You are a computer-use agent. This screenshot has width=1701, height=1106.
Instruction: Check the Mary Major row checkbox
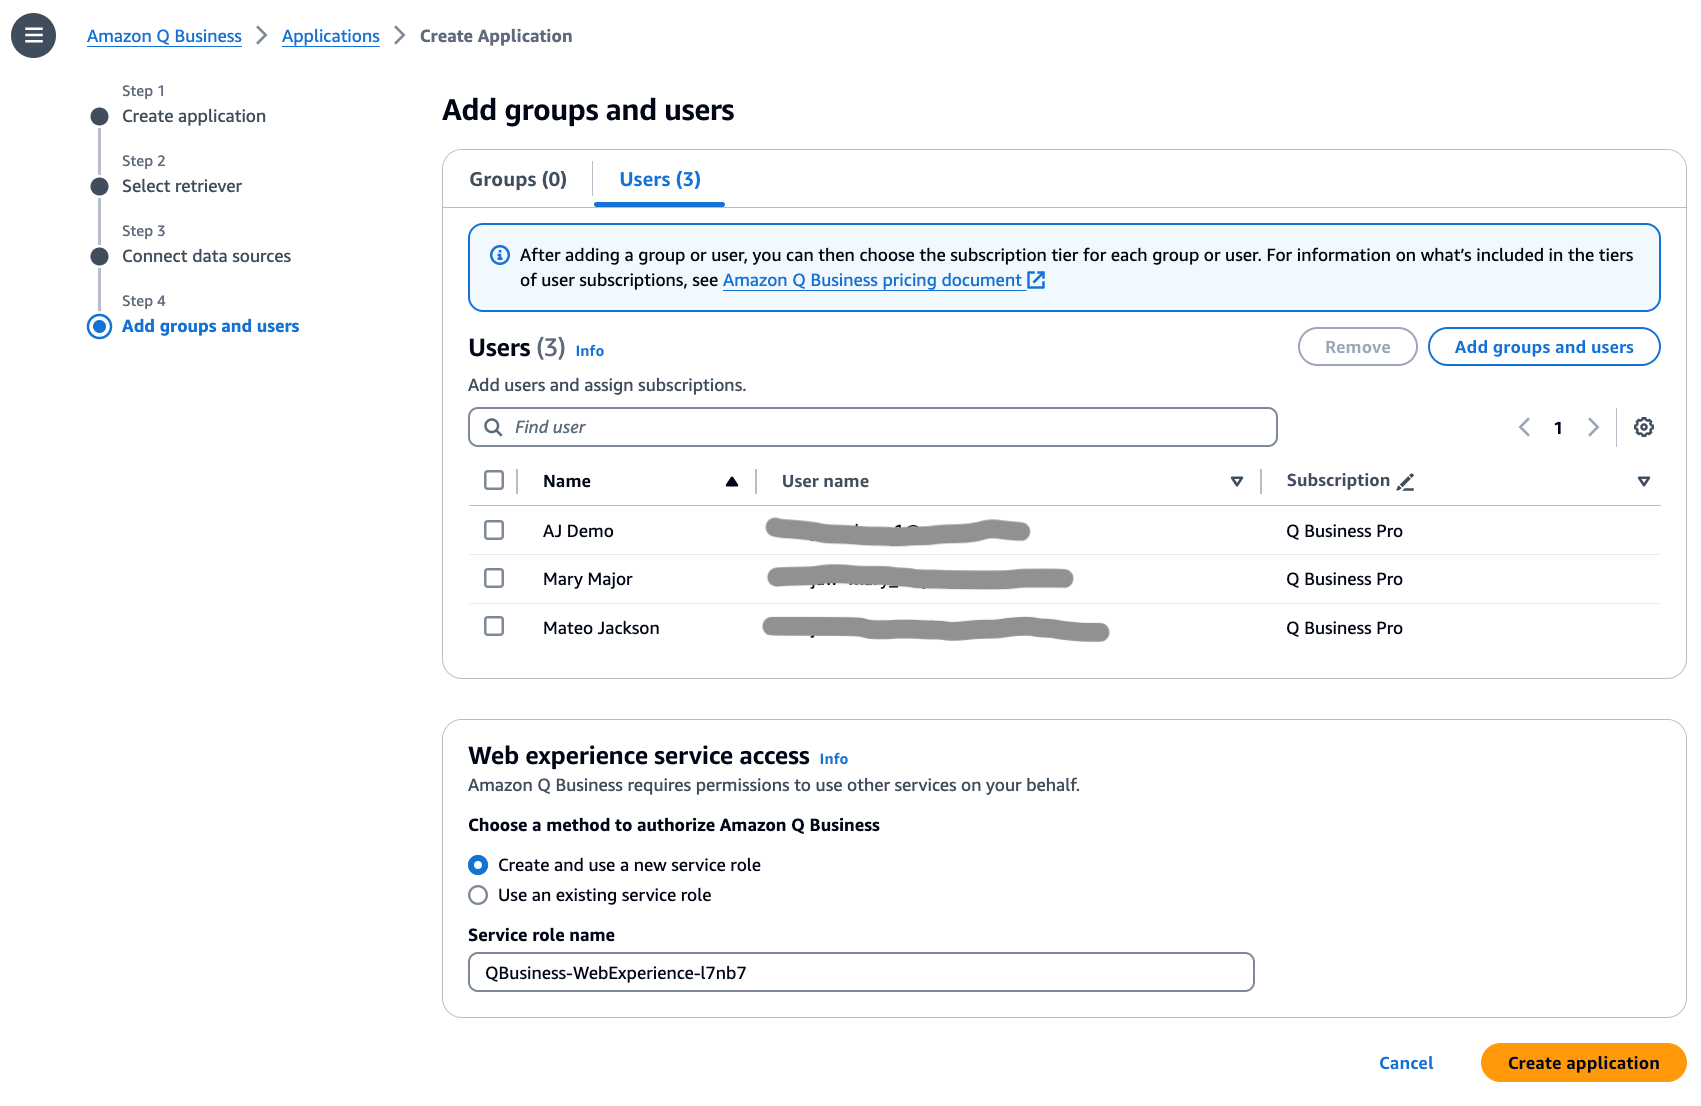[494, 578]
